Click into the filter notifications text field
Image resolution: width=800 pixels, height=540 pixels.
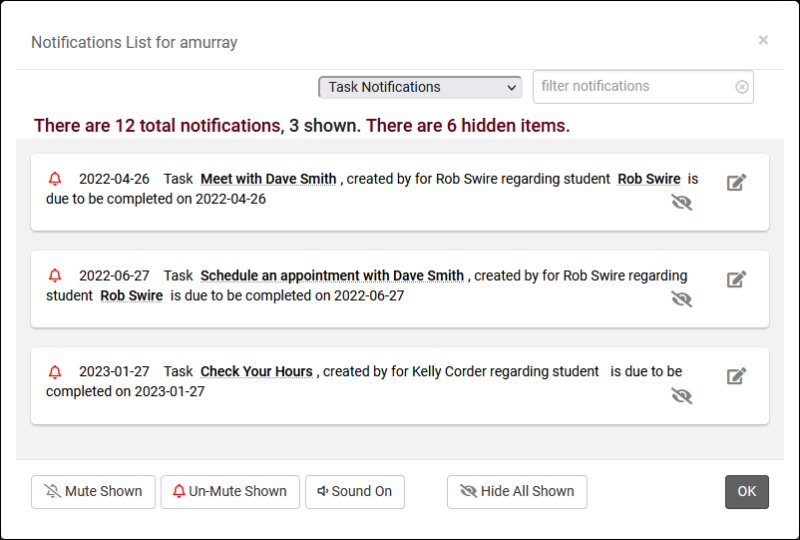click(x=635, y=87)
